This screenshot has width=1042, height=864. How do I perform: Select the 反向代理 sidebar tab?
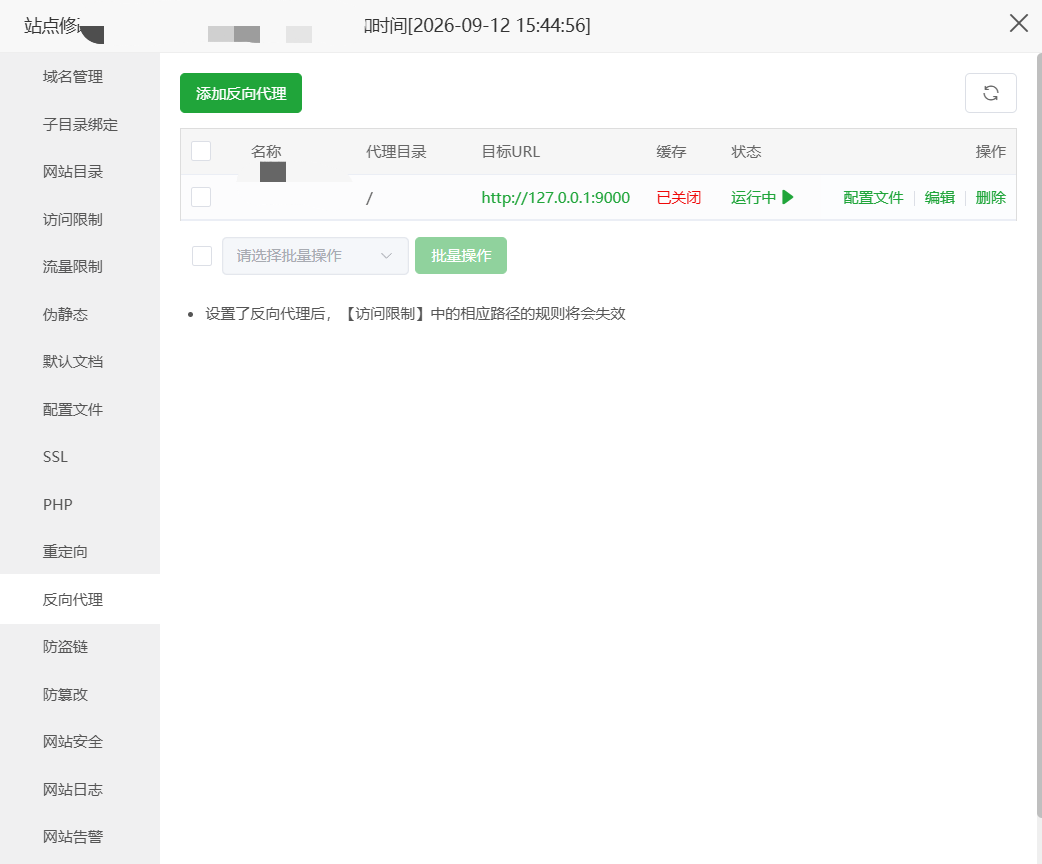(80, 599)
